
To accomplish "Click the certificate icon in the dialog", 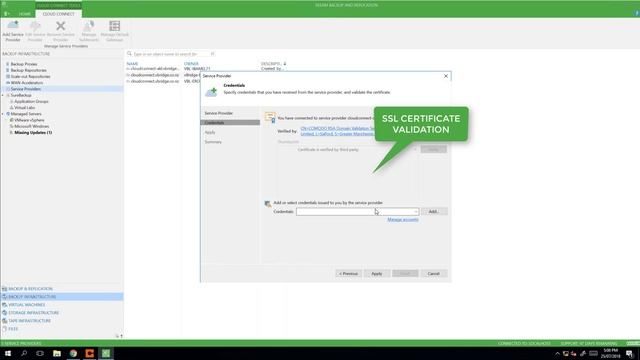I will click(x=270, y=117).
